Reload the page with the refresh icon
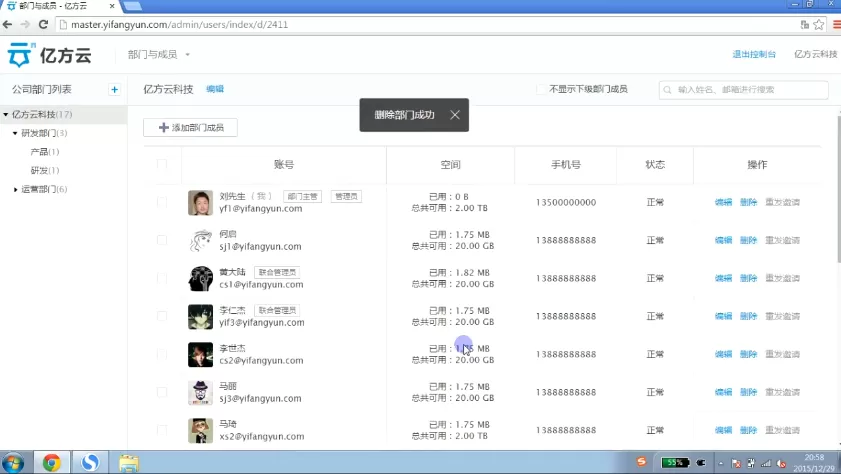The height and width of the screenshot is (474, 841). tap(43, 24)
